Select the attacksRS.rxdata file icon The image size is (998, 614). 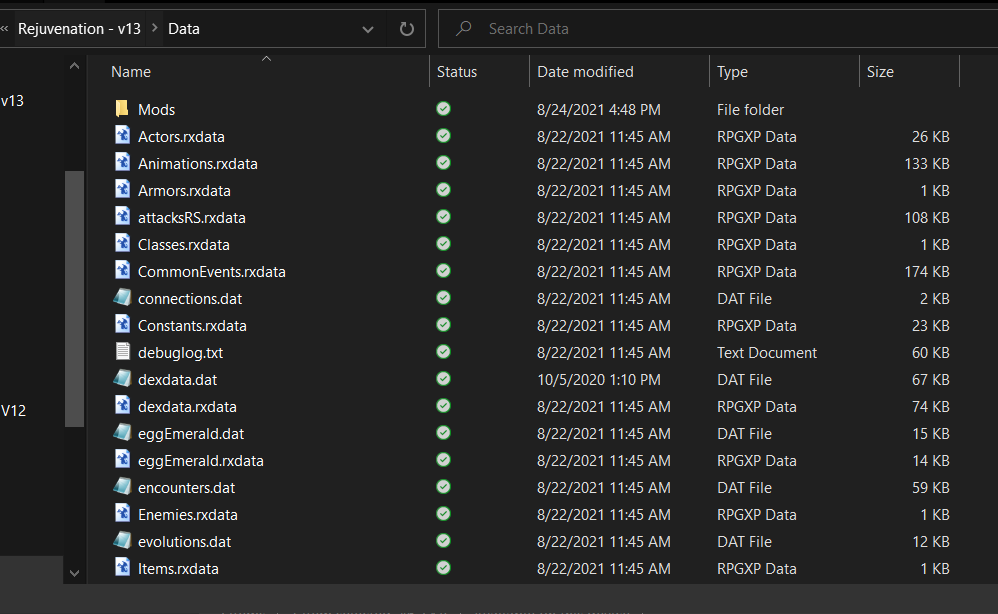coord(122,217)
